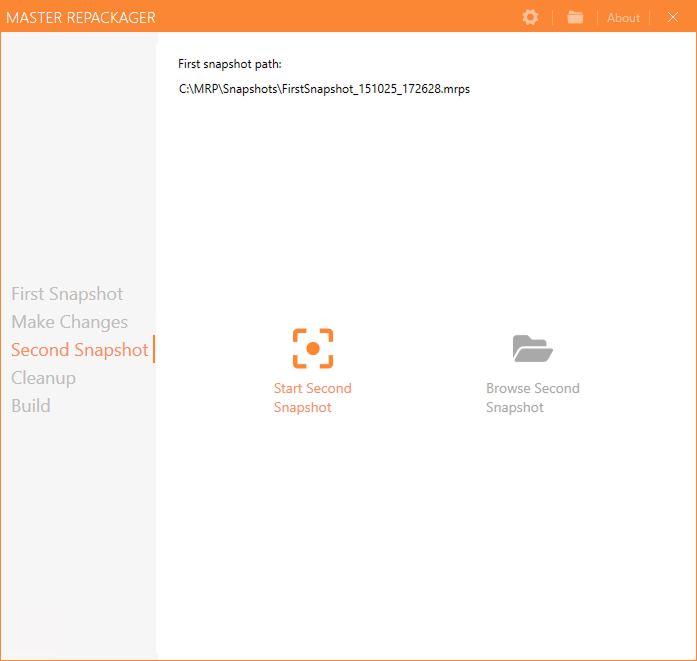Switch to the Make Changes step
Screen dimensions: 697x661
[69, 322]
